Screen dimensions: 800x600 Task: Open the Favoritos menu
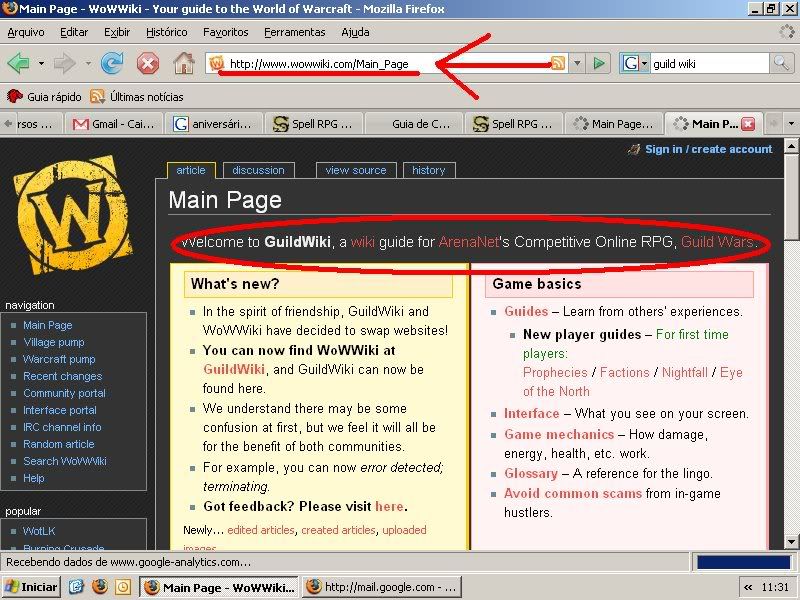[x=225, y=32]
